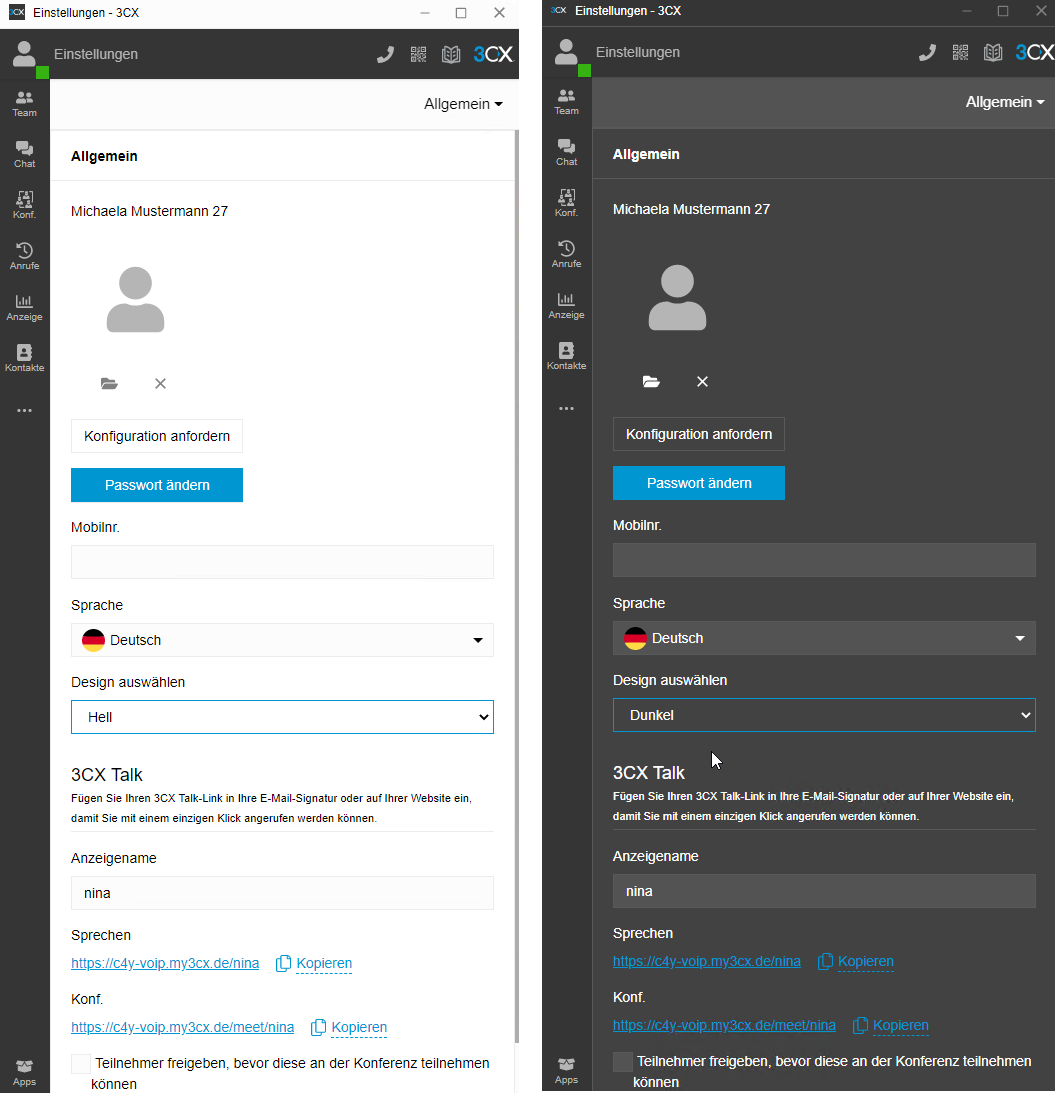Screen dimensions: 1055x1093
Task: Click the QR code icon in light window header
Action: tap(418, 54)
